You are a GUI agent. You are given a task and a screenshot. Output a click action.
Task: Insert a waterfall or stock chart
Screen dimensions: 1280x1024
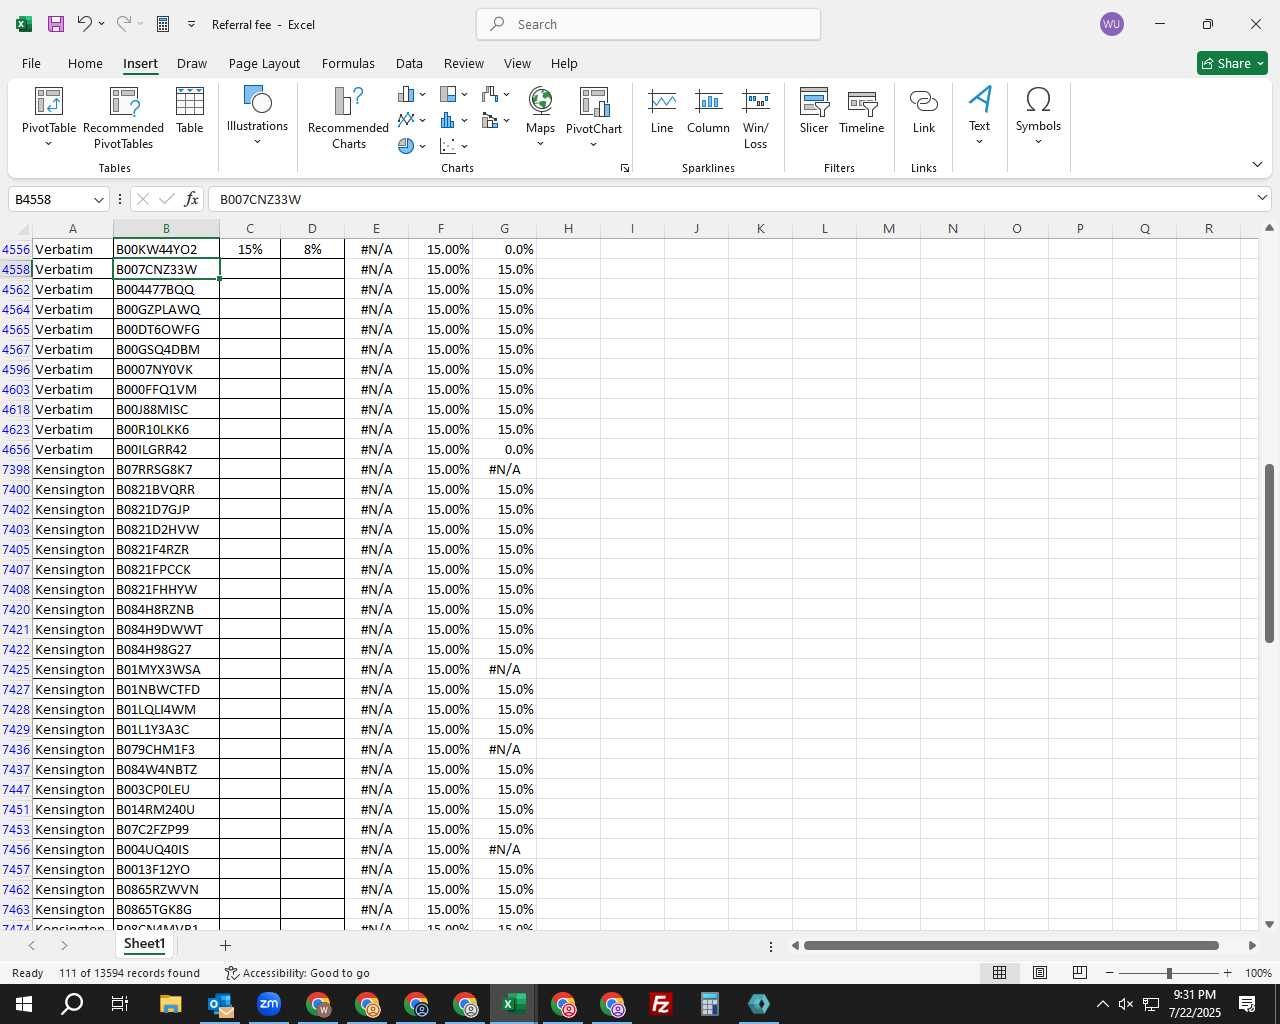coord(496,94)
